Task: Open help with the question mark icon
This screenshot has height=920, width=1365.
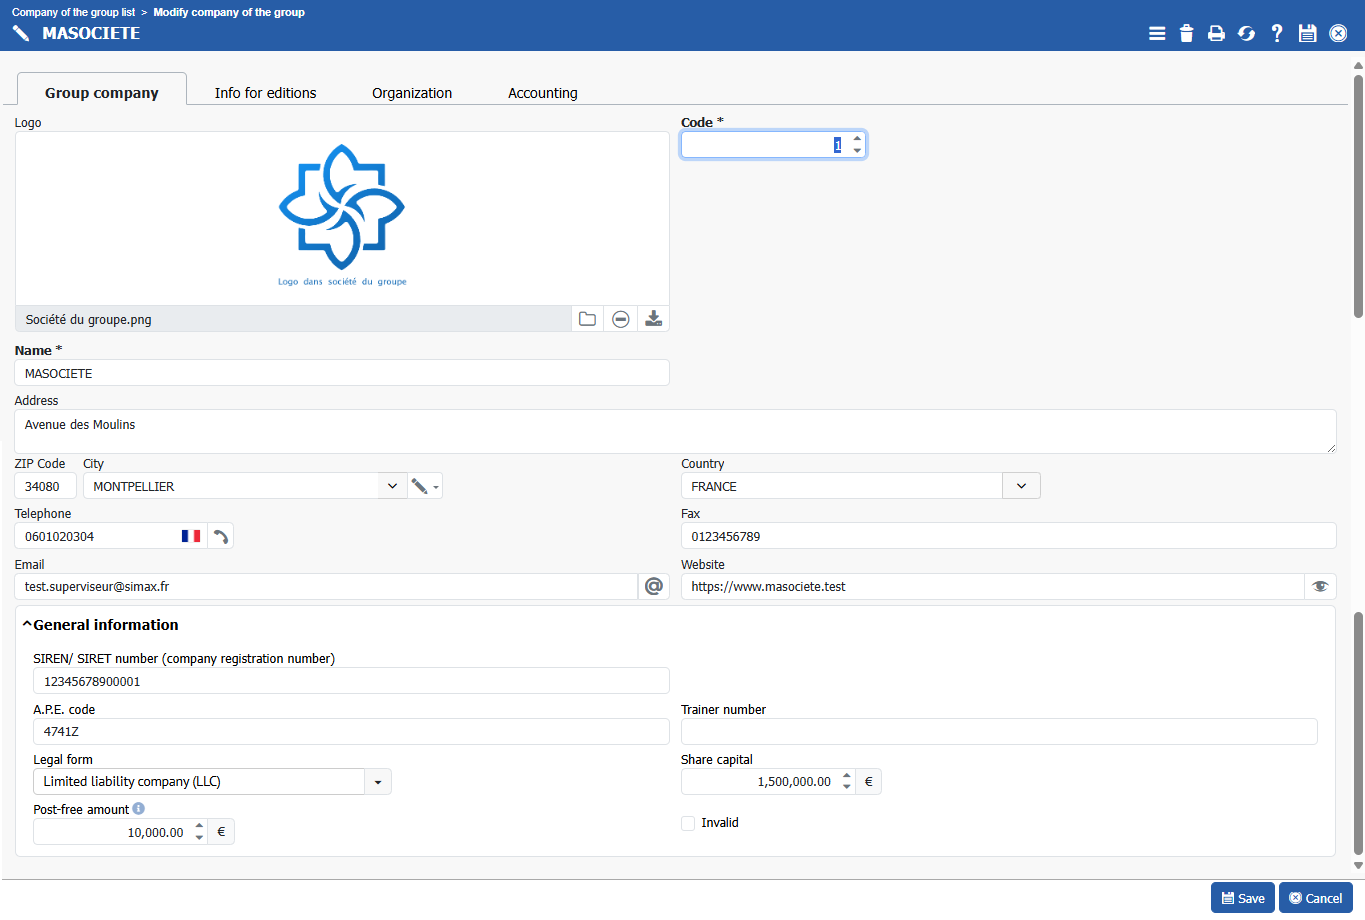Action: coord(1277,33)
